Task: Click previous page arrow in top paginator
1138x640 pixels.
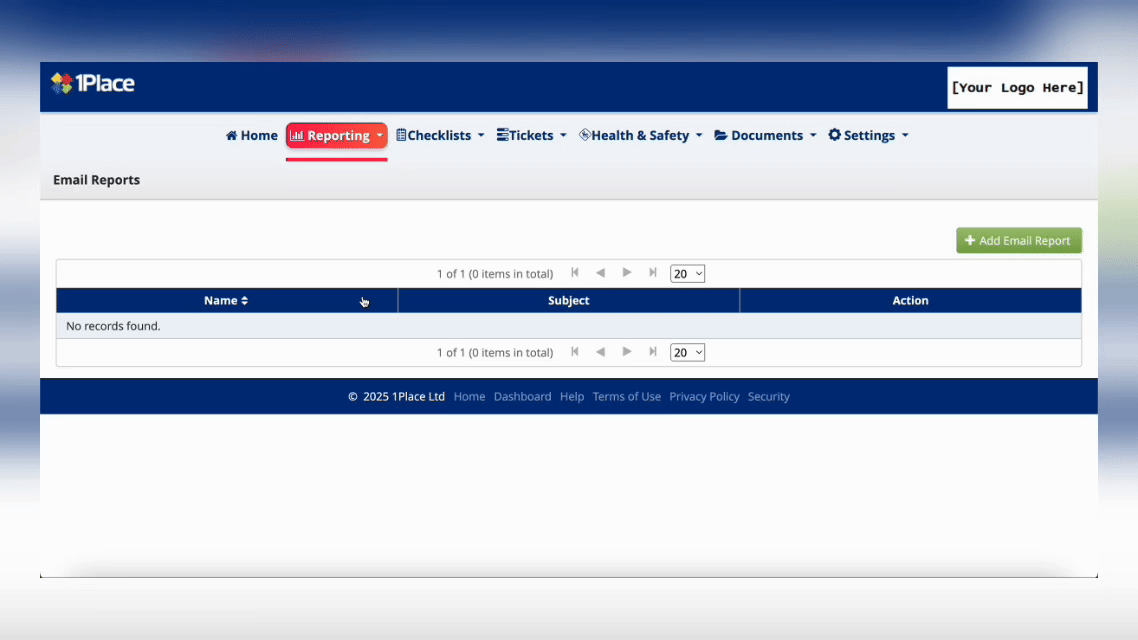Action: [600, 273]
